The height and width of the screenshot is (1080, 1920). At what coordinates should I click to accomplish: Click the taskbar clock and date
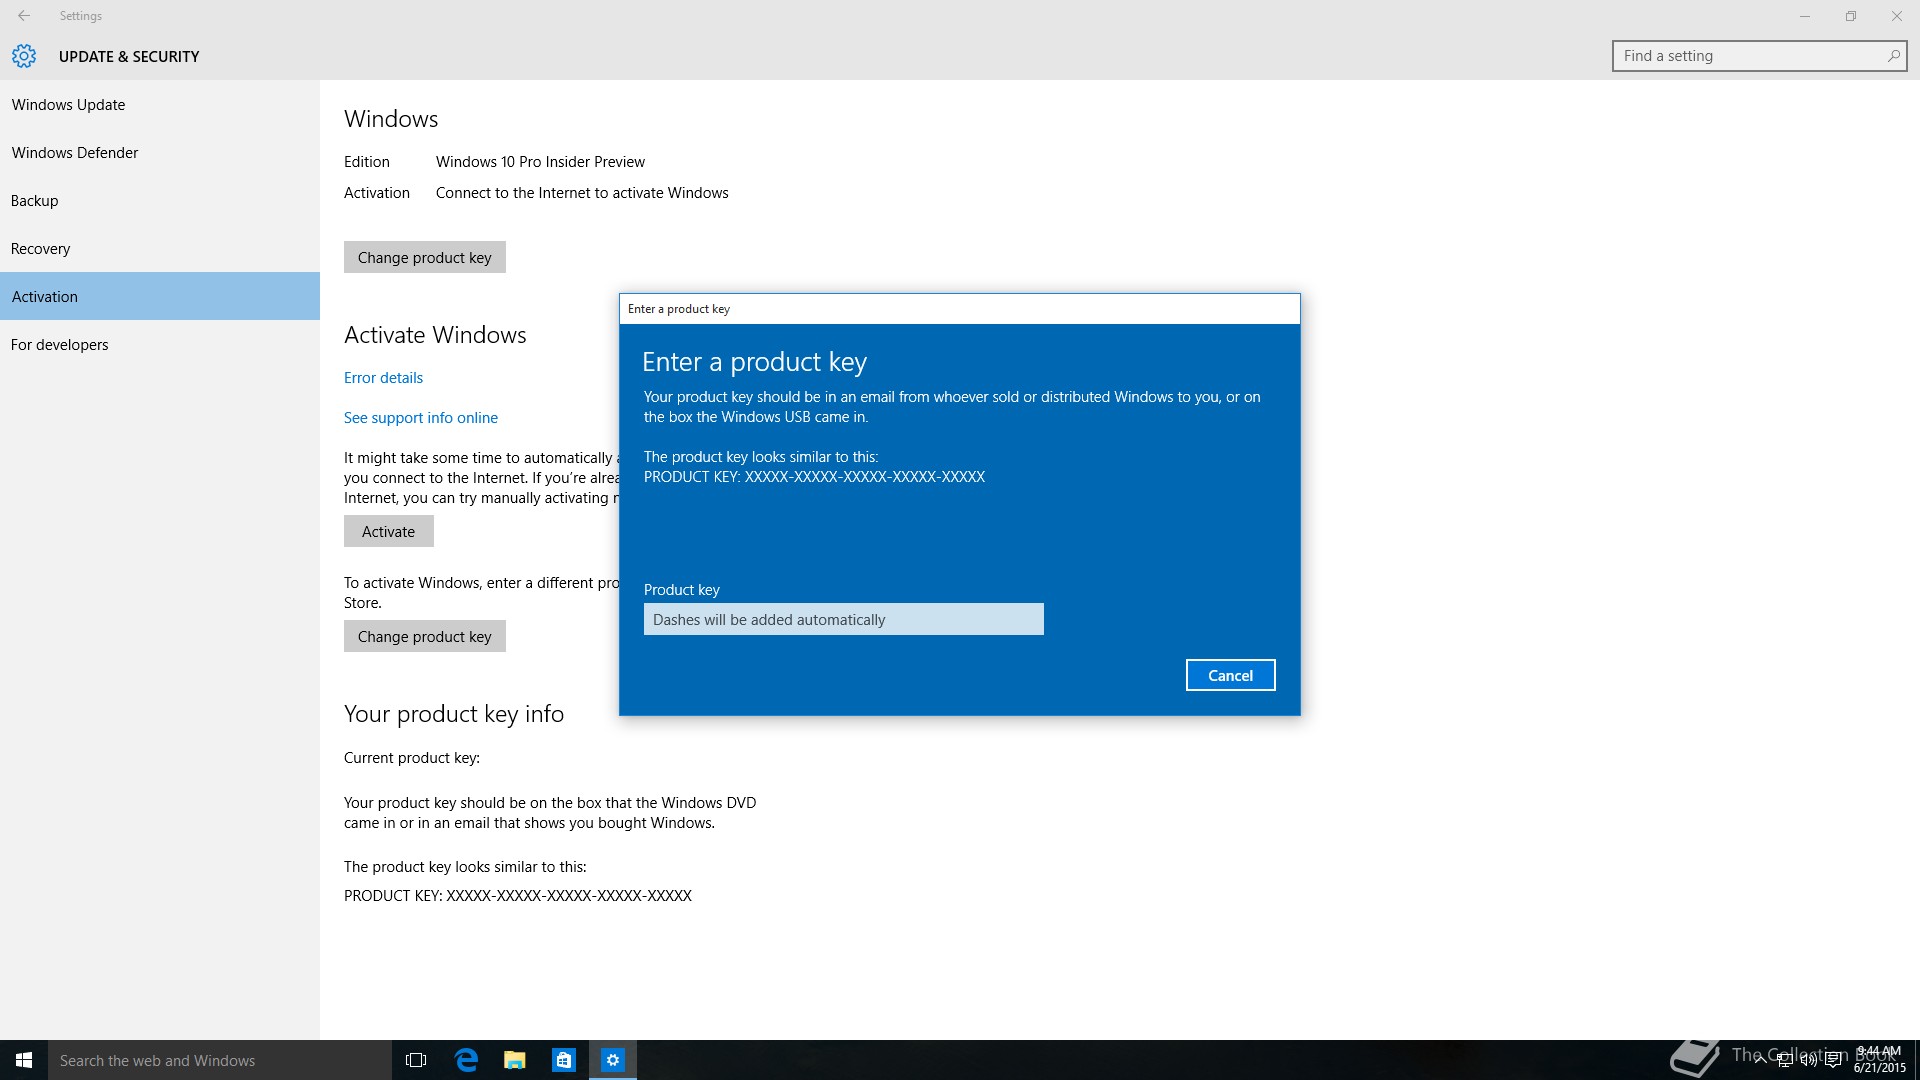click(1880, 1060)
